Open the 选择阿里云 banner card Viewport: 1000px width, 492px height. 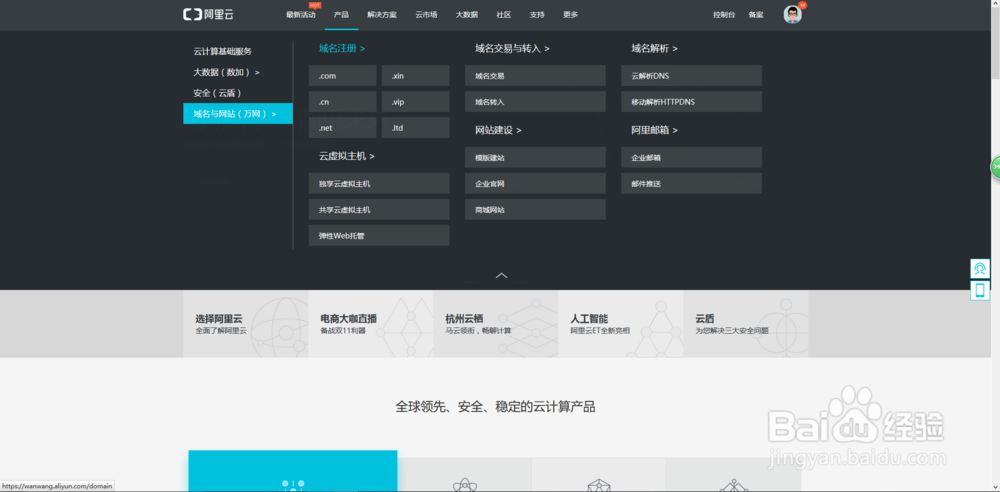click(246, 324)
